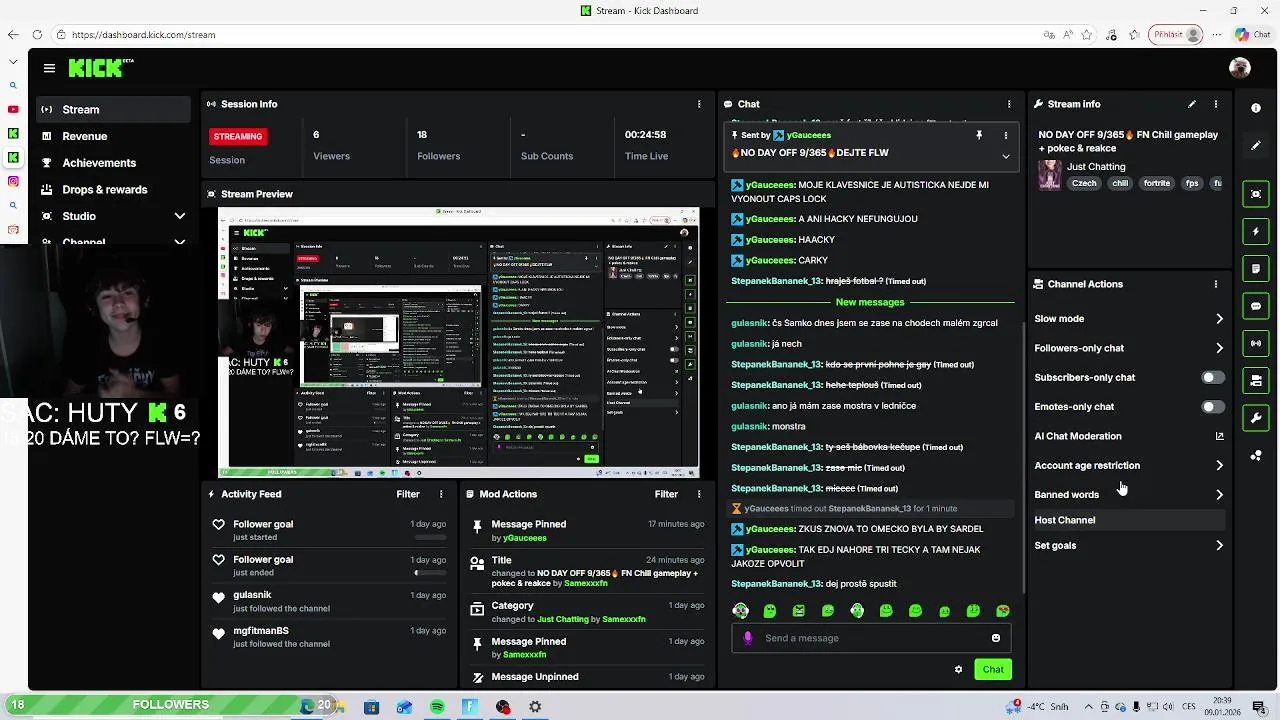Open Session Info panel three-dot menu
1280x720 pixels.
point(699,104)
